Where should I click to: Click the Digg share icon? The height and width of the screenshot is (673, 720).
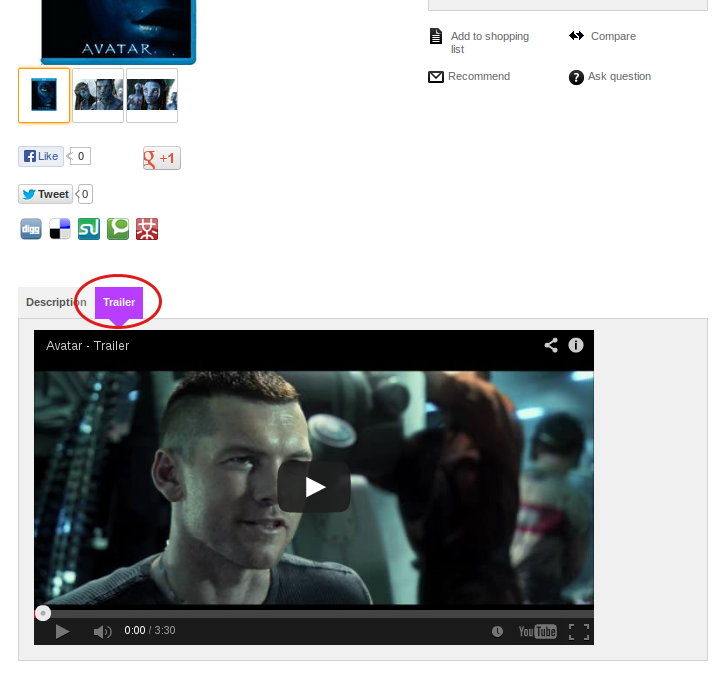pyautogui.click(x=31, y=229)
